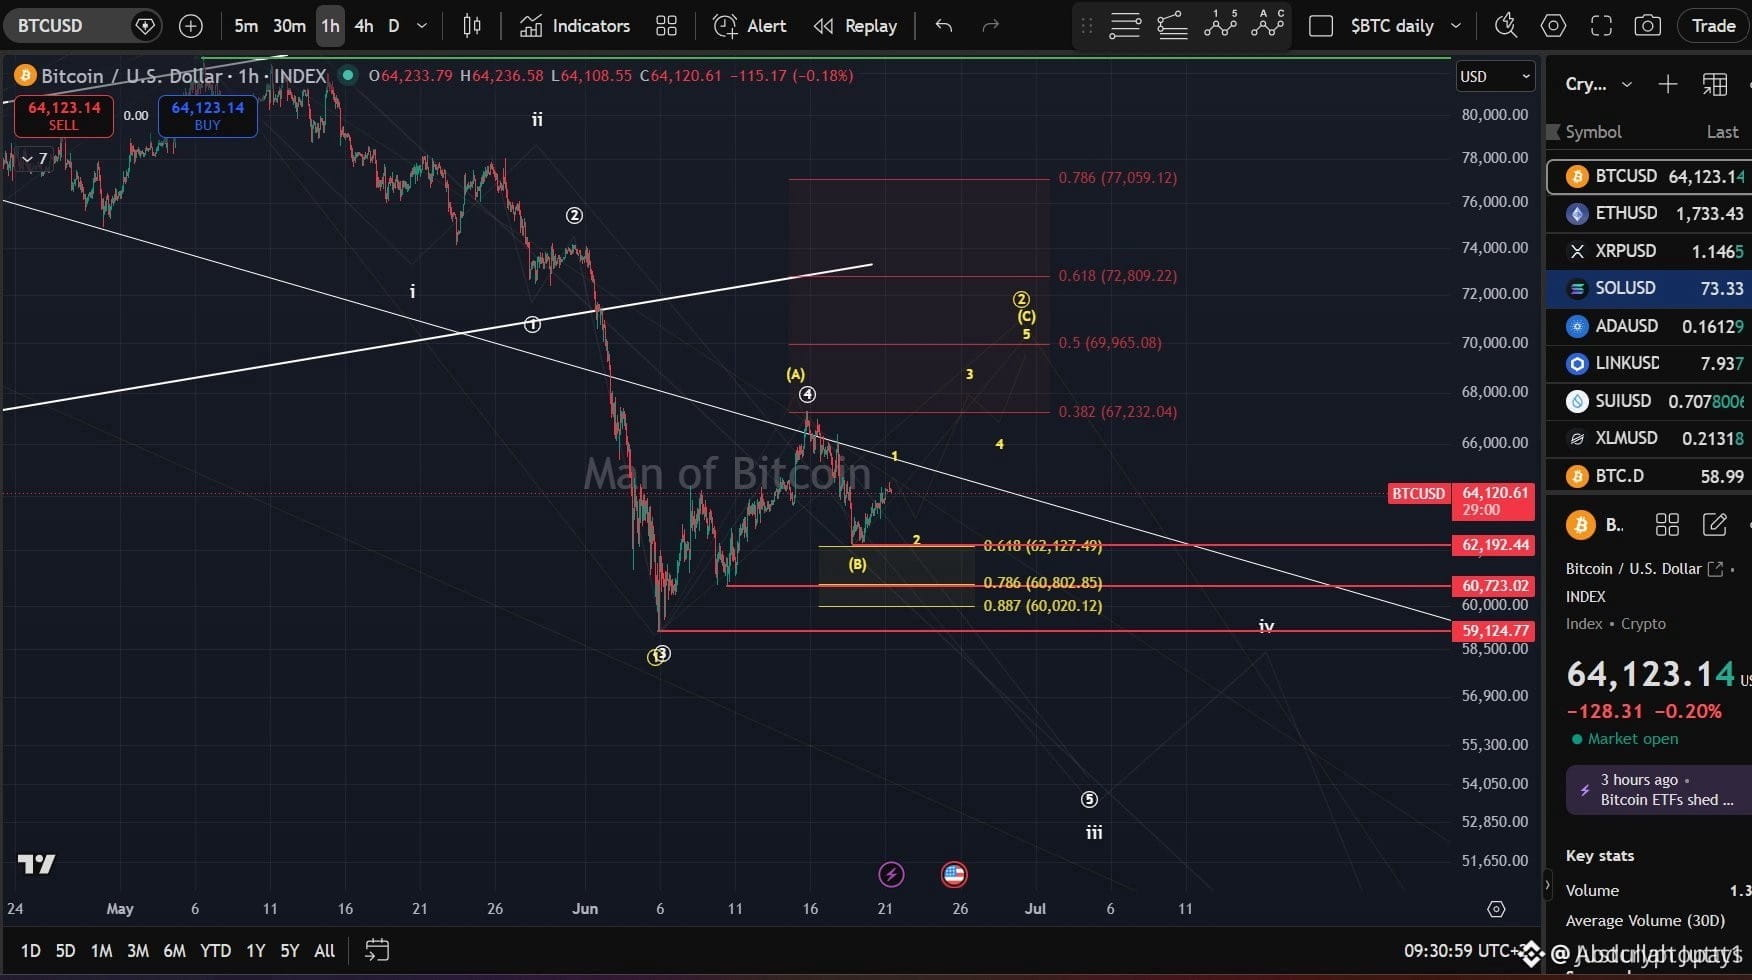Set the chart range to YTD
The image size is (1752, 980).
coord(215,951)
